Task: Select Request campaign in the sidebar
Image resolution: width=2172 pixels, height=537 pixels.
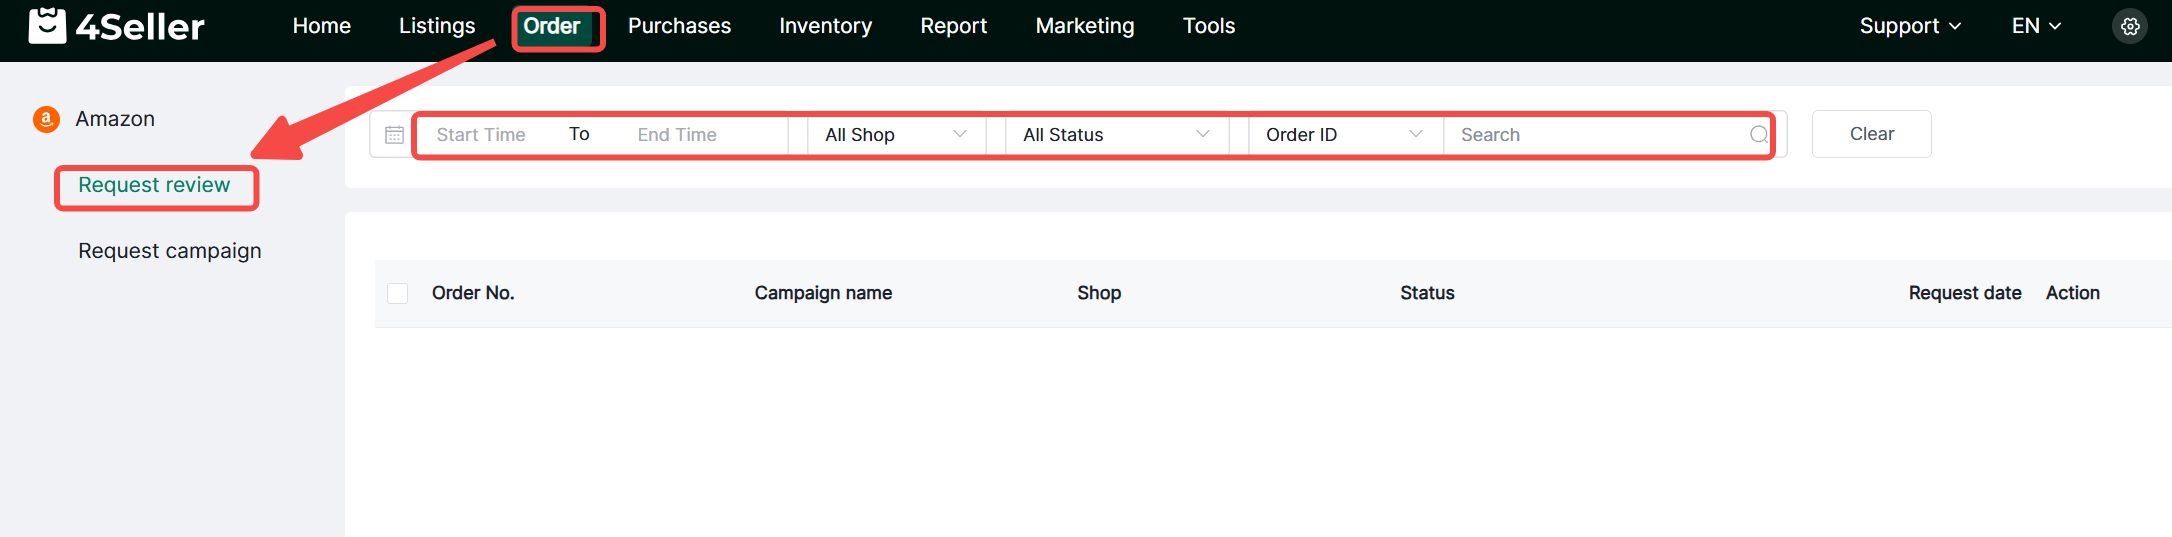Action: [x=170, y=251]
